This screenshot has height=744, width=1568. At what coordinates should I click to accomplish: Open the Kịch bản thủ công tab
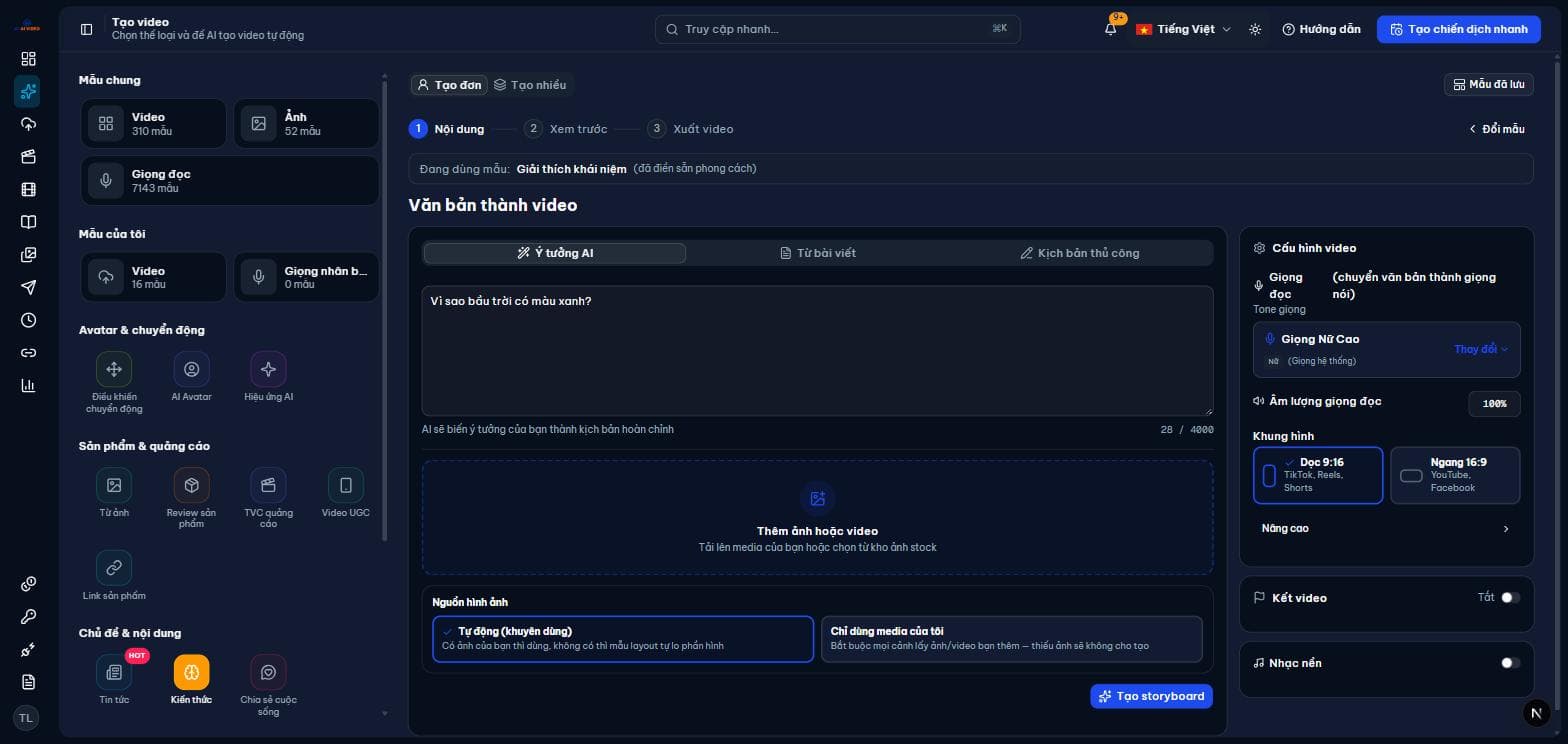point(1080,253)
